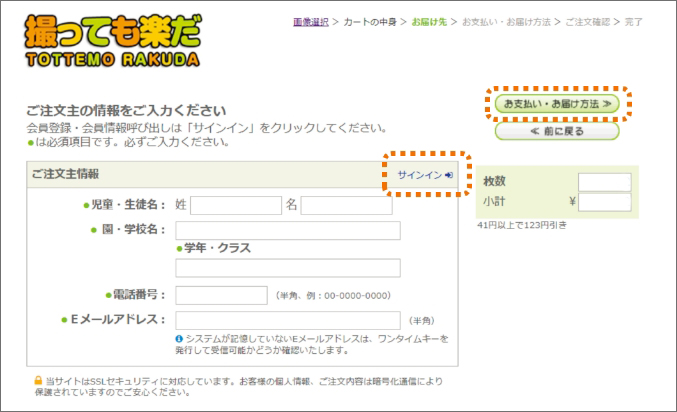Click the blue info icon under Eメールアドレス
Image resolution: width=677 pixels, height=412 pixels.
[x=179, y=339]
